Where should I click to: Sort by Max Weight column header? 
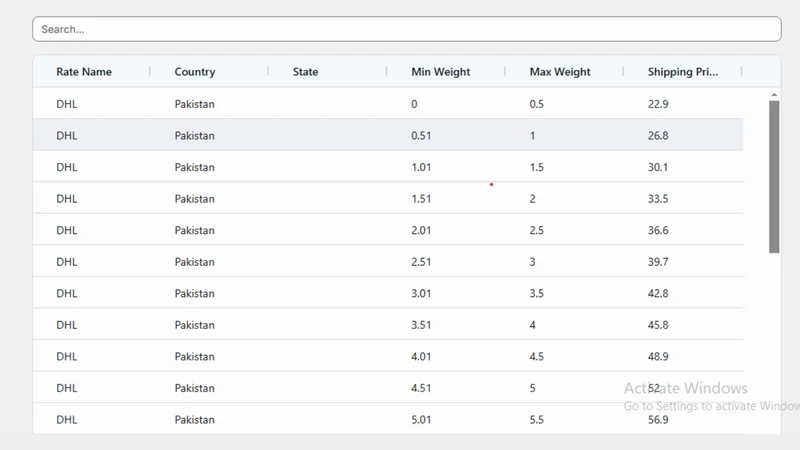point(560,72)
